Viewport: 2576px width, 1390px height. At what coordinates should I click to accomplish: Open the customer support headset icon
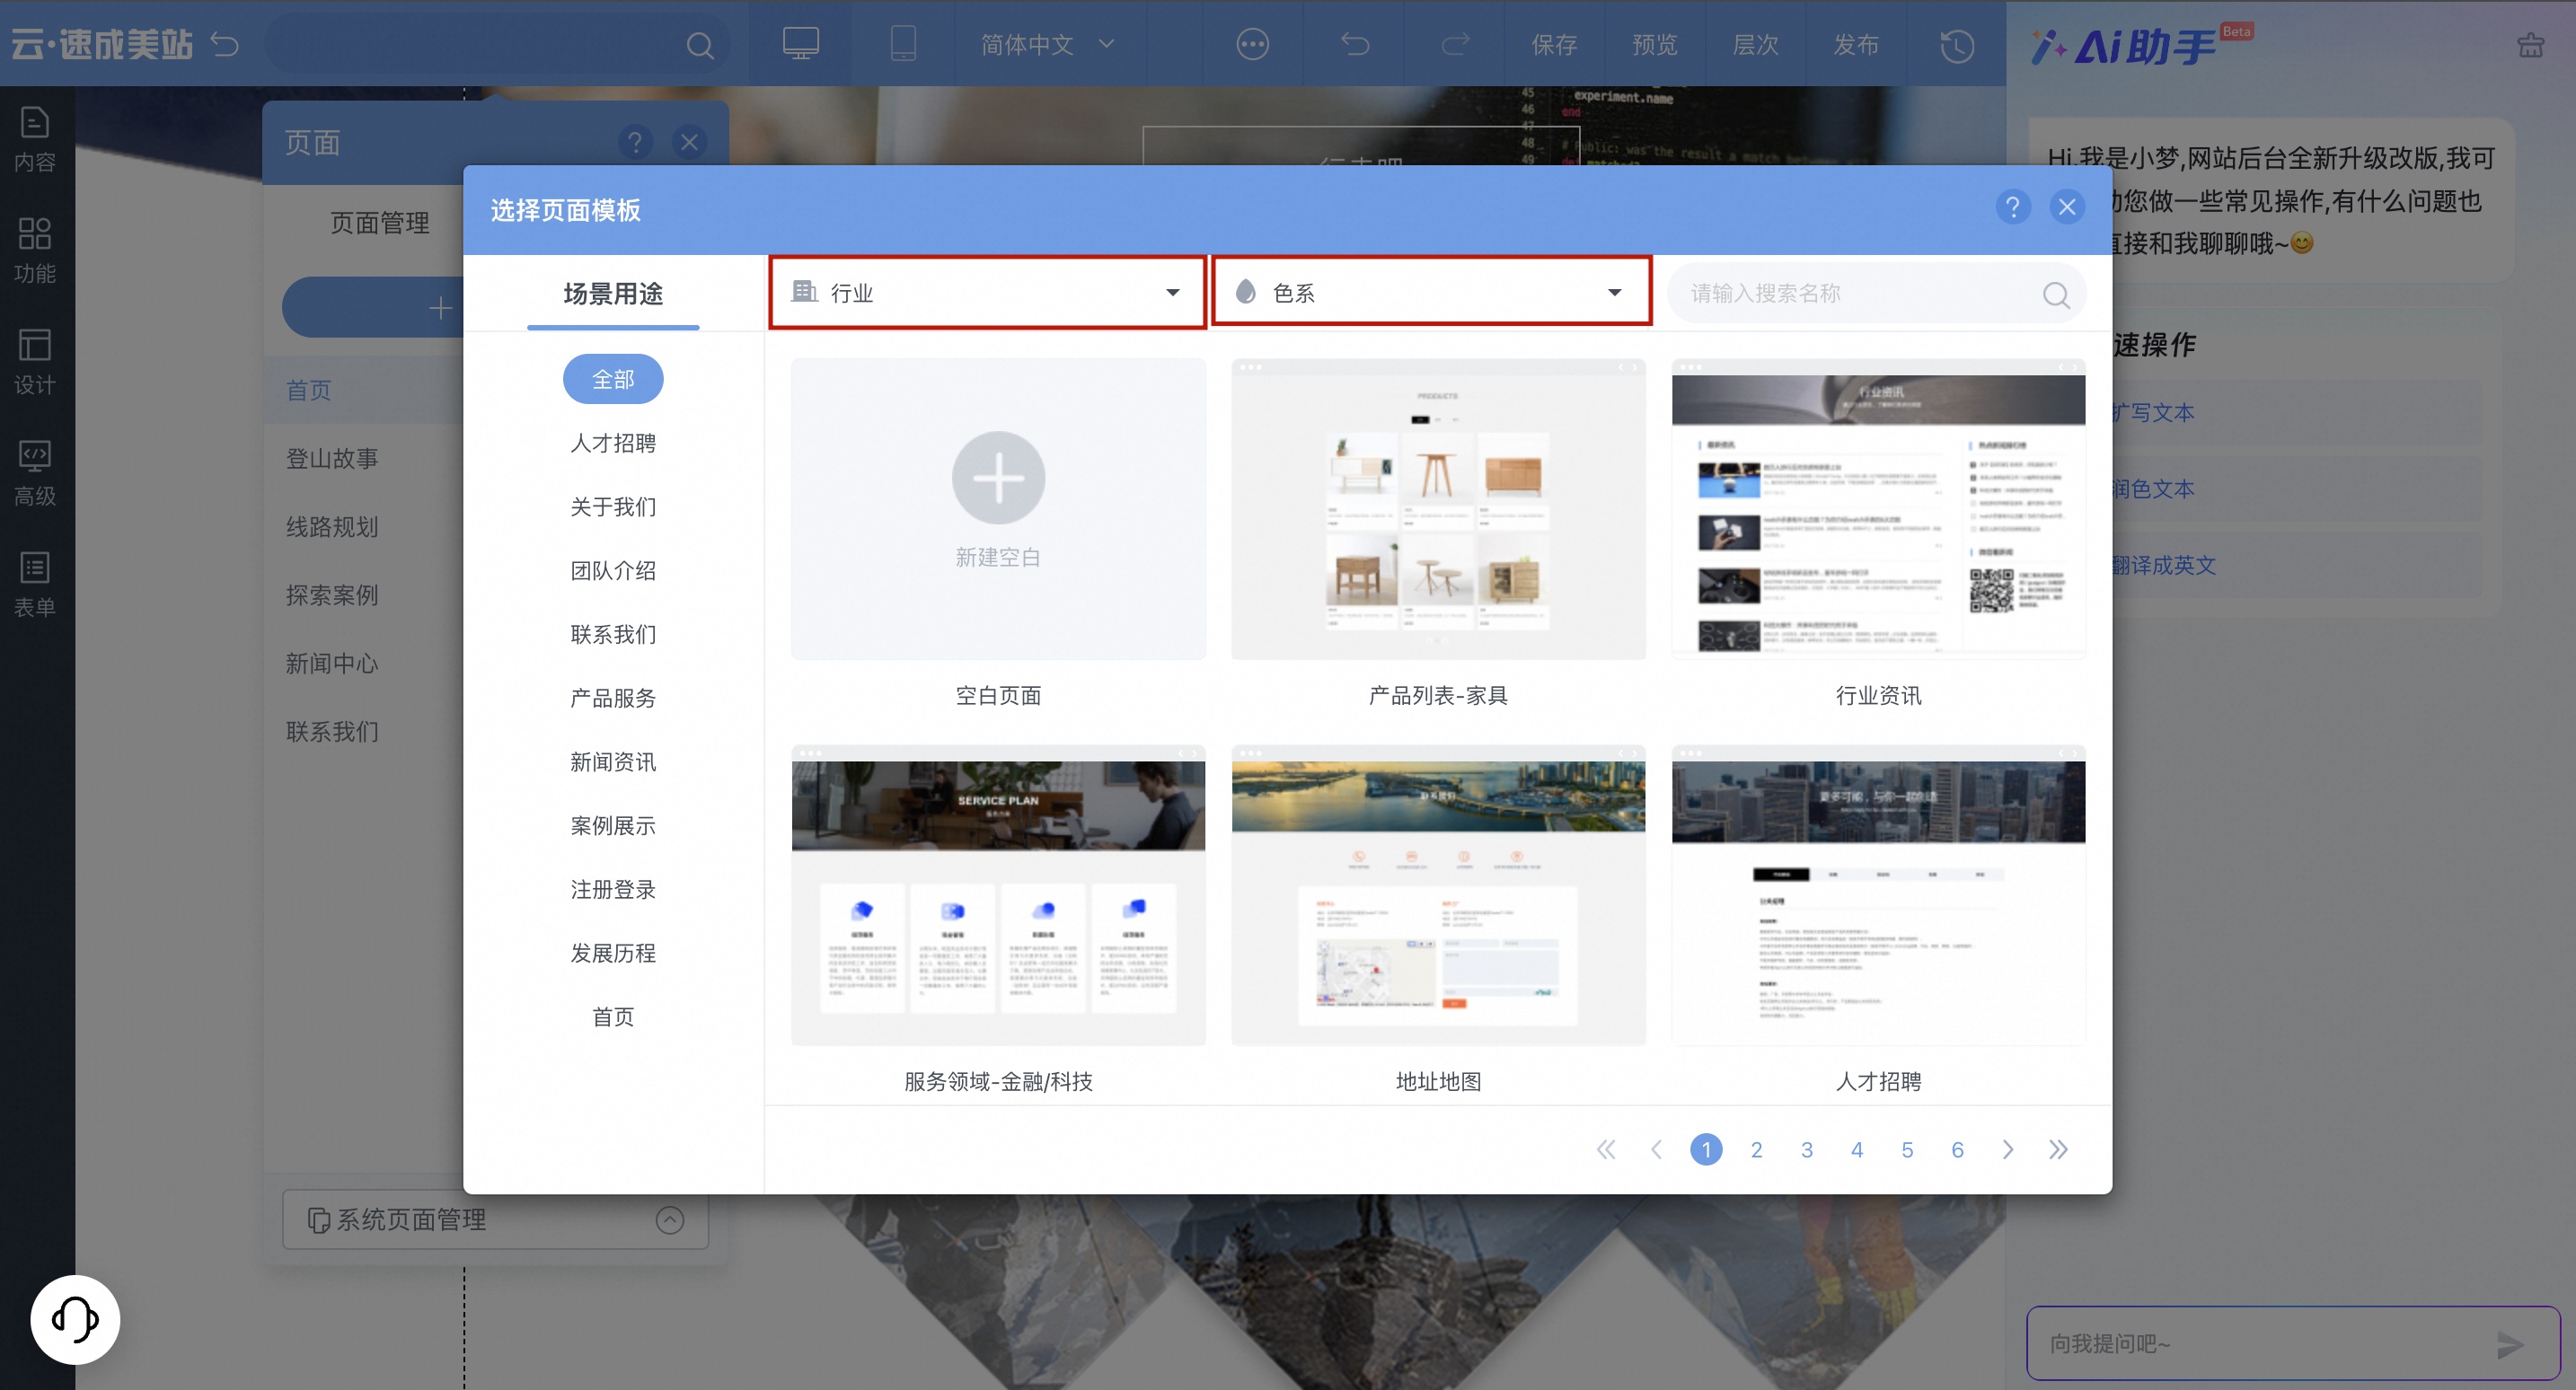coord(75,1319)
